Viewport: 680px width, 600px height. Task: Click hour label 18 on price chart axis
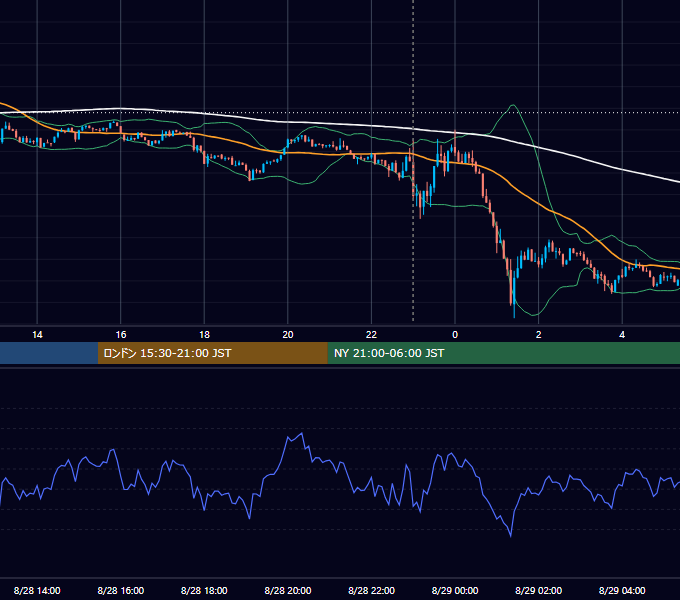[x=204, y=335]
